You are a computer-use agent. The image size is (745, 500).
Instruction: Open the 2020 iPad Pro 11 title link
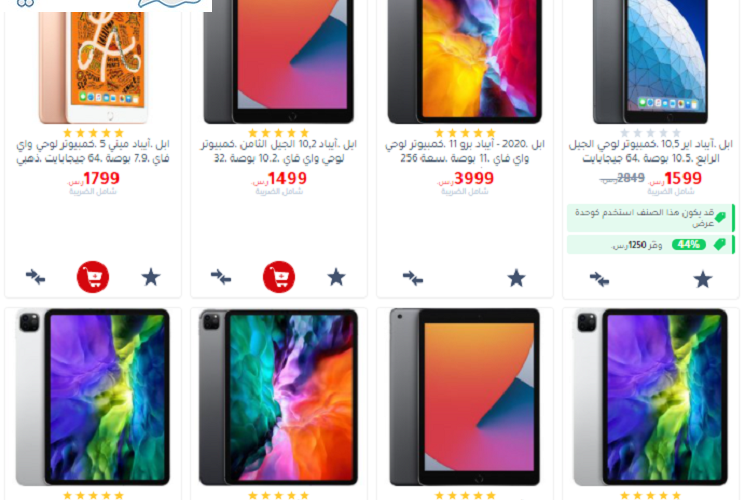(x=465, y=151)
